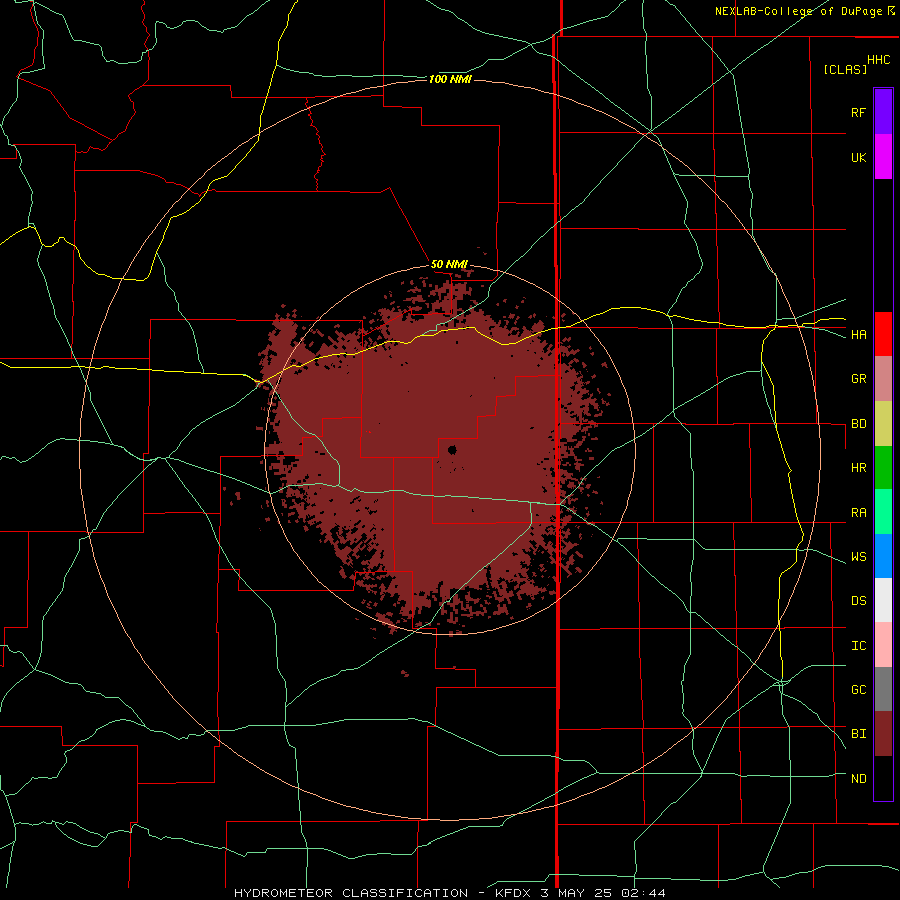
Task: Select the GC gray legend swatch
Action: coord(883,689)
